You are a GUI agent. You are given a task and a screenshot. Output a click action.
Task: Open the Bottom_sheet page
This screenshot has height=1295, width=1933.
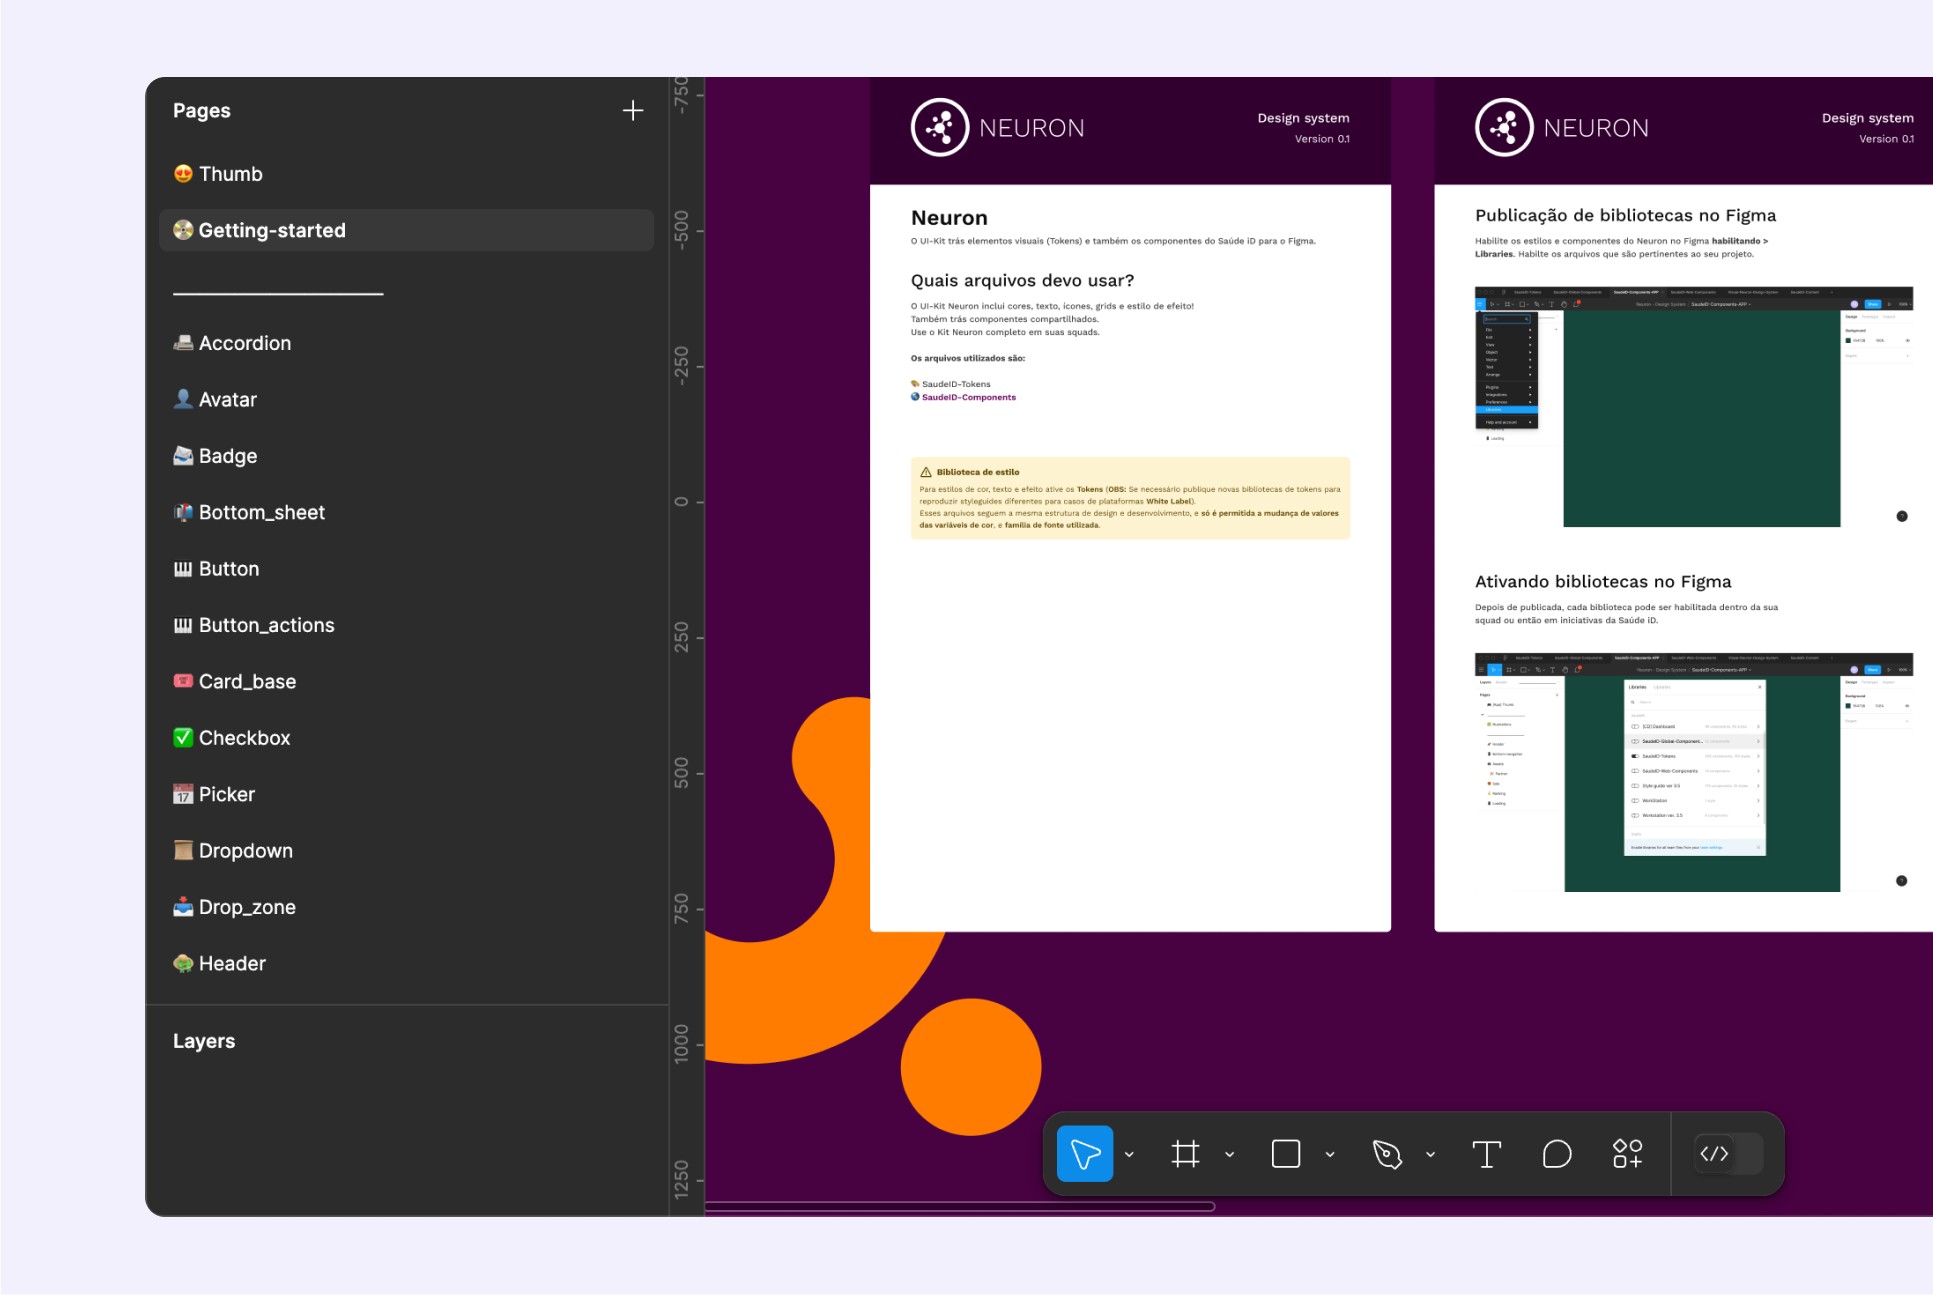pos(407,512)
